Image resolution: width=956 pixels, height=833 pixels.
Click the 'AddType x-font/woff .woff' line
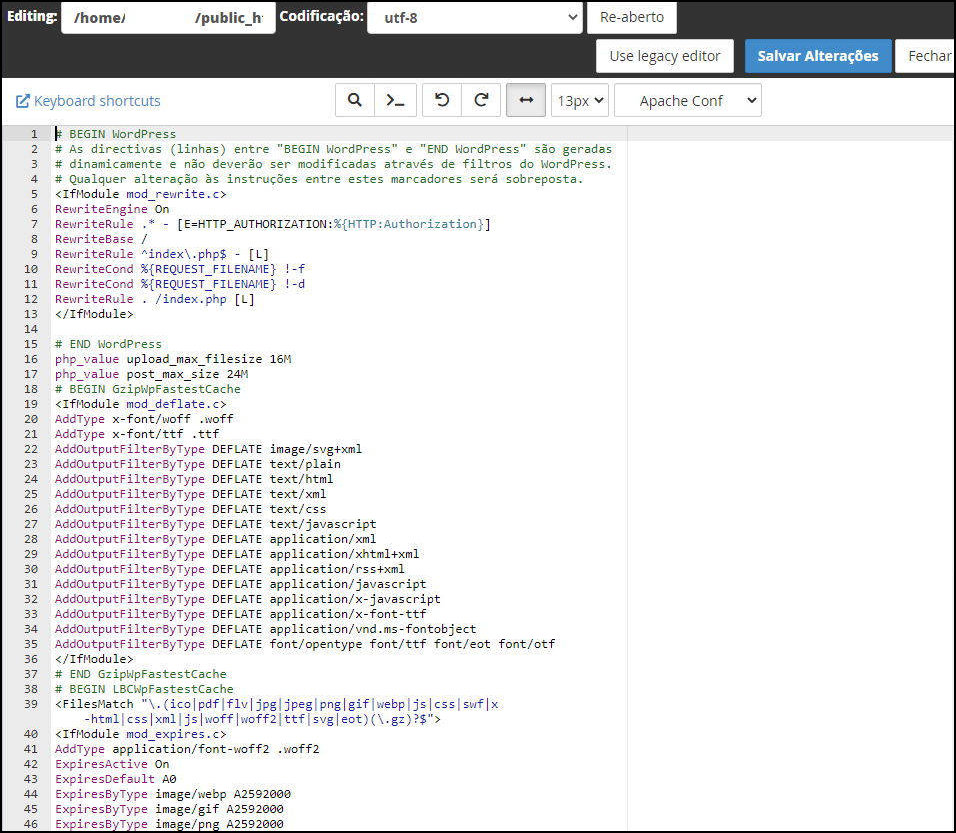pyautogui.click(x=144, y=419)
